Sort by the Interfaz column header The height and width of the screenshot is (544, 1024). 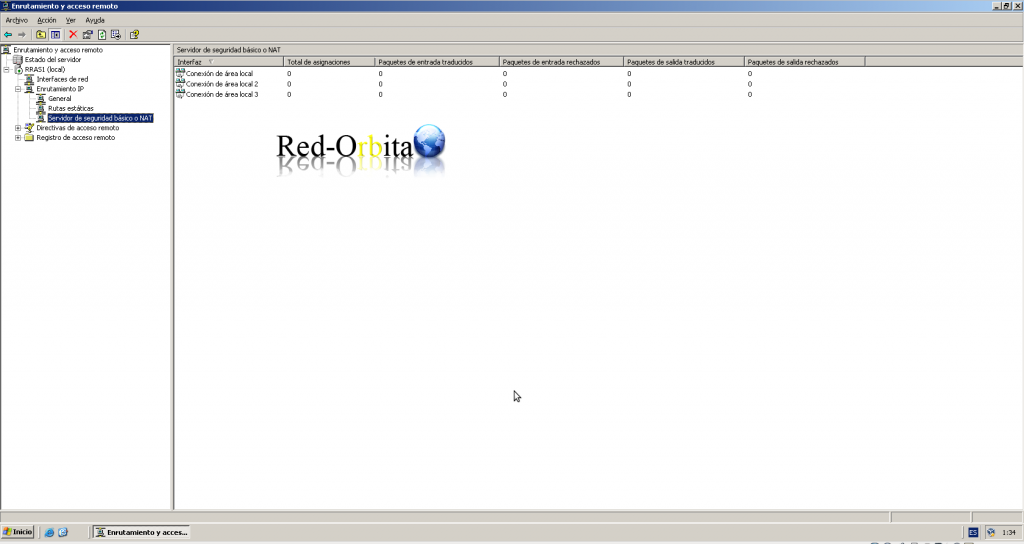pos(229,62)
